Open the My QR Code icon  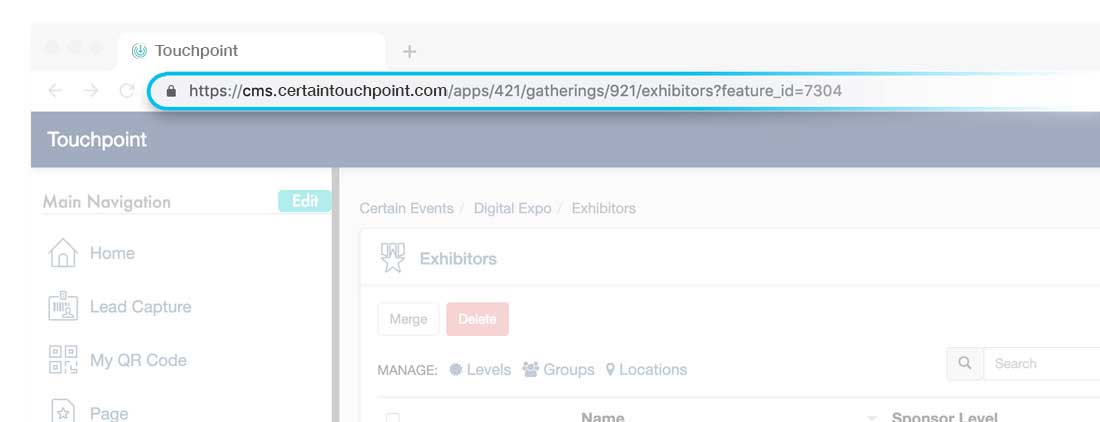[63, 360]
